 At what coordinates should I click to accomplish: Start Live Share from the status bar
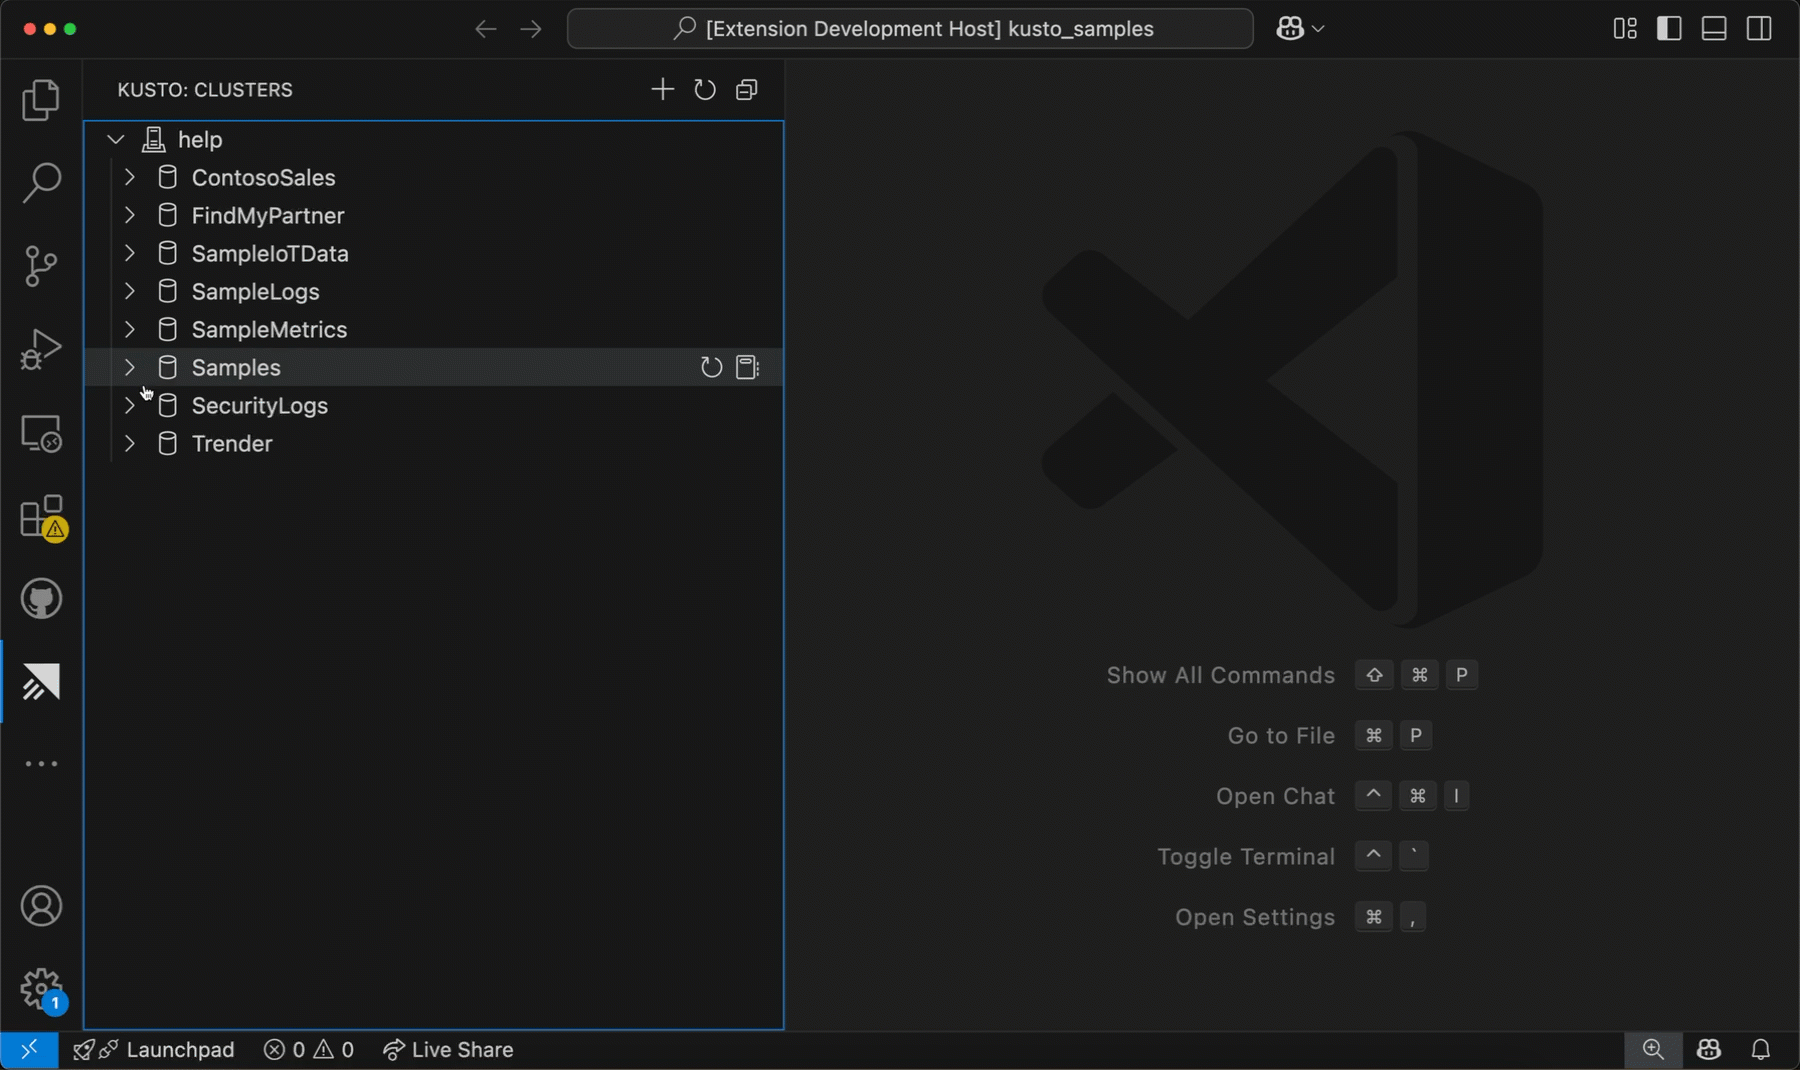(x=448, y=1050)
